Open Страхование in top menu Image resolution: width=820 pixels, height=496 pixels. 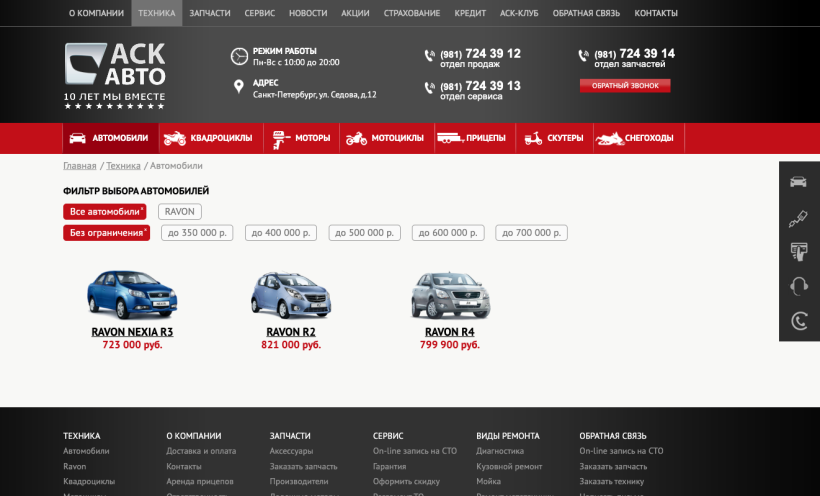click(x=412, y=13)
